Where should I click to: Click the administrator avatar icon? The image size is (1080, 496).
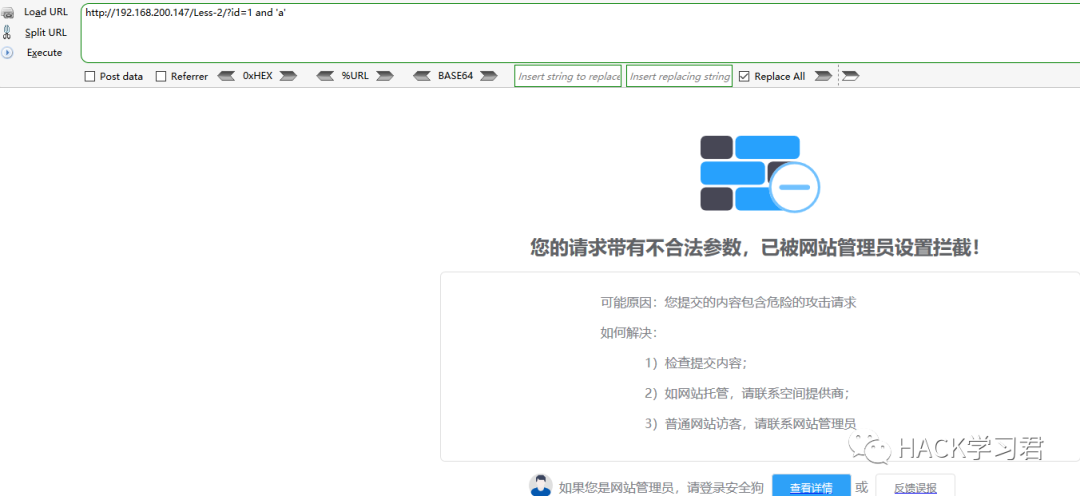541,485
